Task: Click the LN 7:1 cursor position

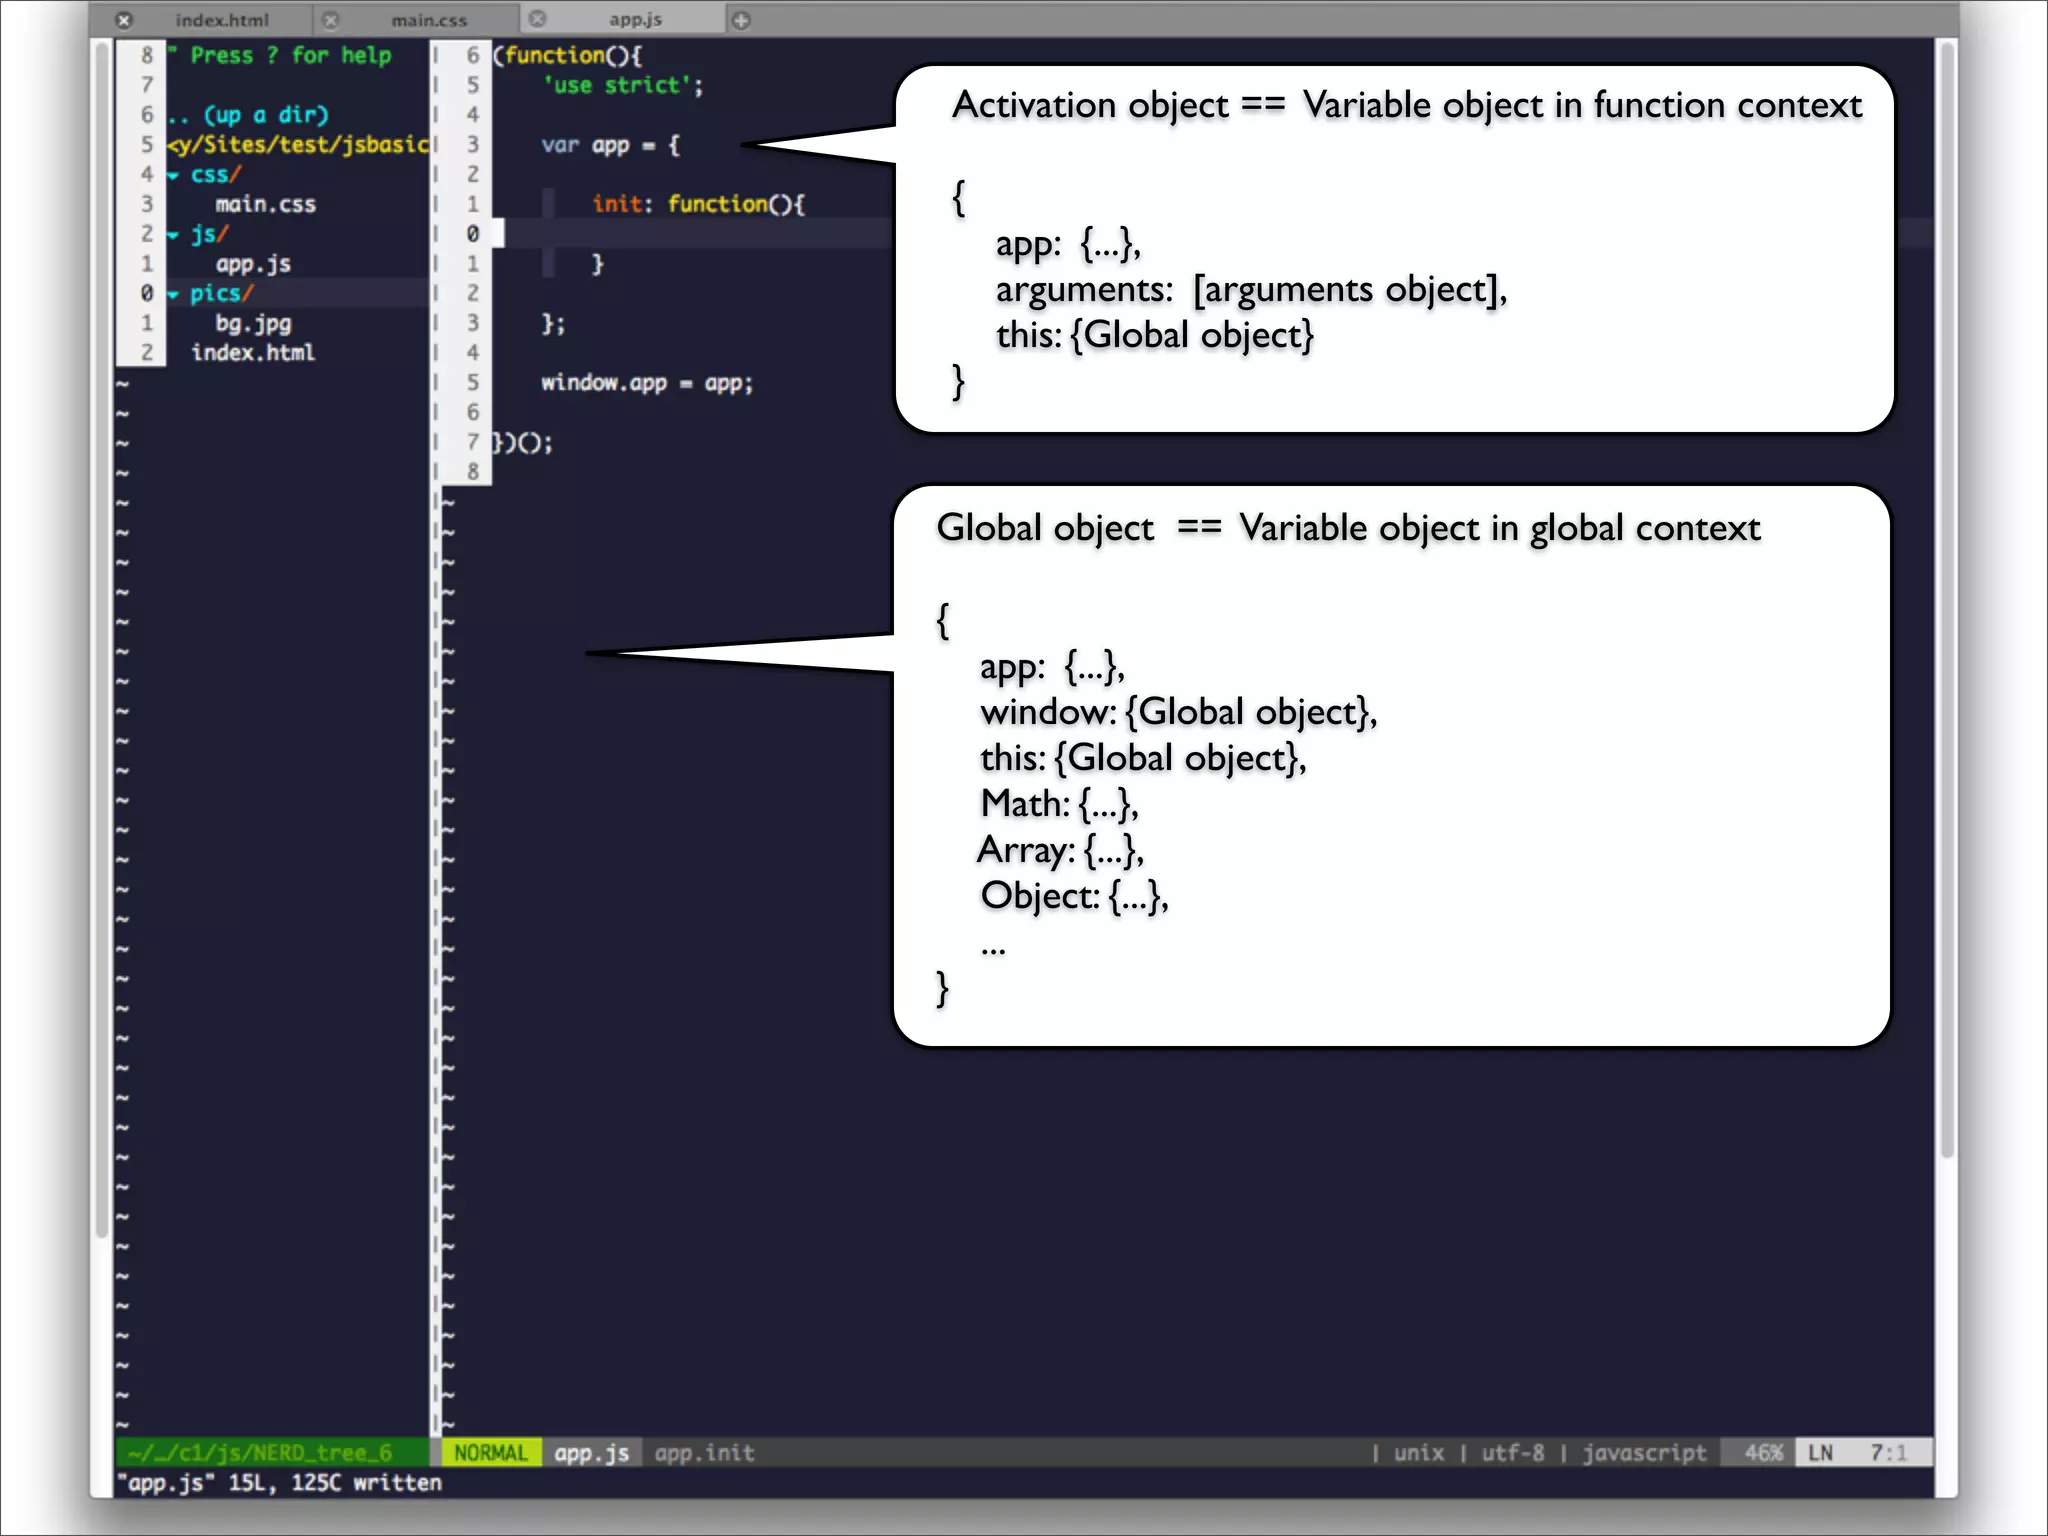Action: coord(1864,1452)
